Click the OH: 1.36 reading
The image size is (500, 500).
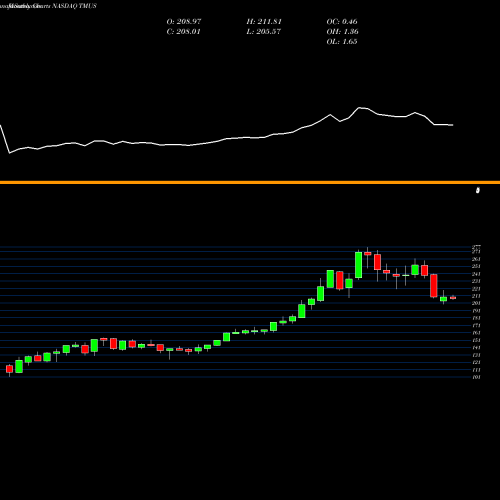(x=342, y=32)
